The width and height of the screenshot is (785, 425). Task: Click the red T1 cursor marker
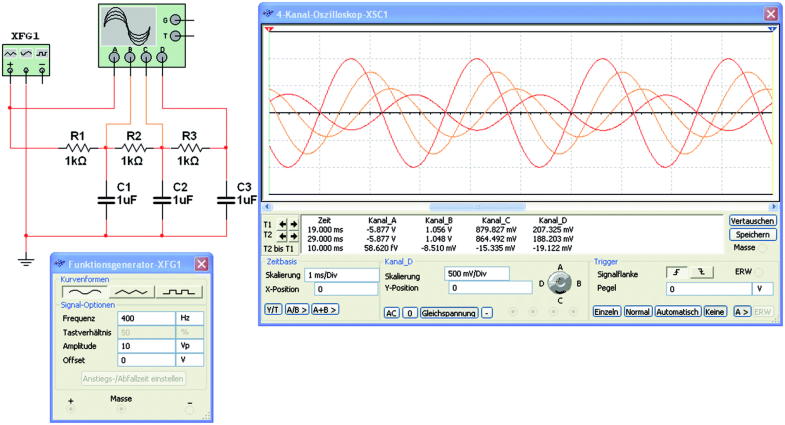click(x=269, y=30)
